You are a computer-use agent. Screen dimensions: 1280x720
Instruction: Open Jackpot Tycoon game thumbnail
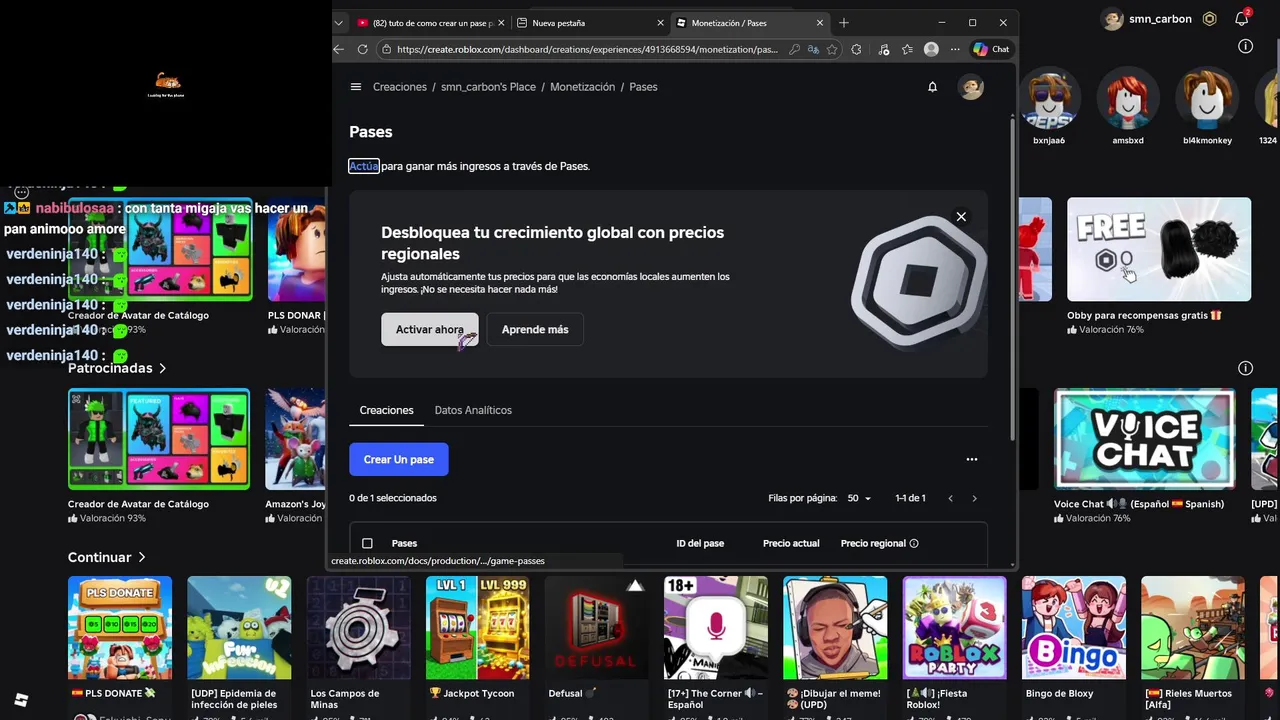coord(478,628)
